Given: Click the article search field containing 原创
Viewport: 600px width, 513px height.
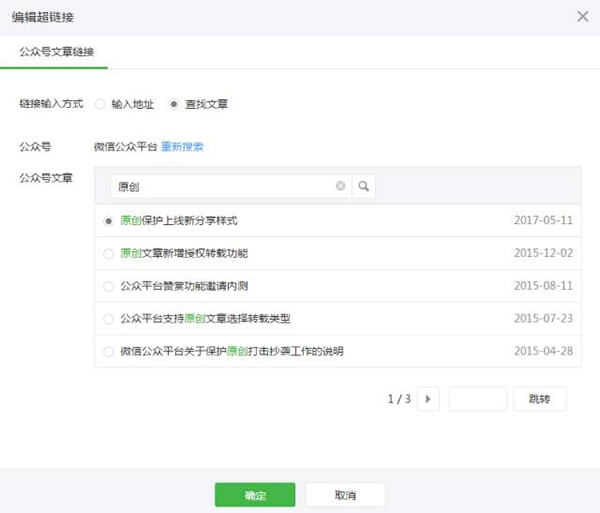Looking at the screenshot, I should point(225,186).
